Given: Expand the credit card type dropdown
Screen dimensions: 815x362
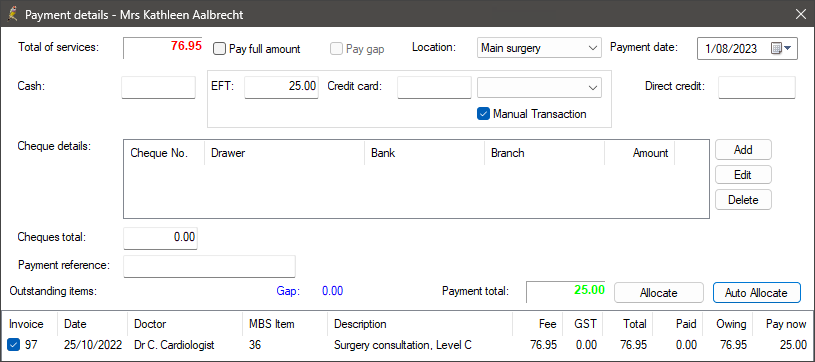Looking at the screenshot, I should [539, 87].
